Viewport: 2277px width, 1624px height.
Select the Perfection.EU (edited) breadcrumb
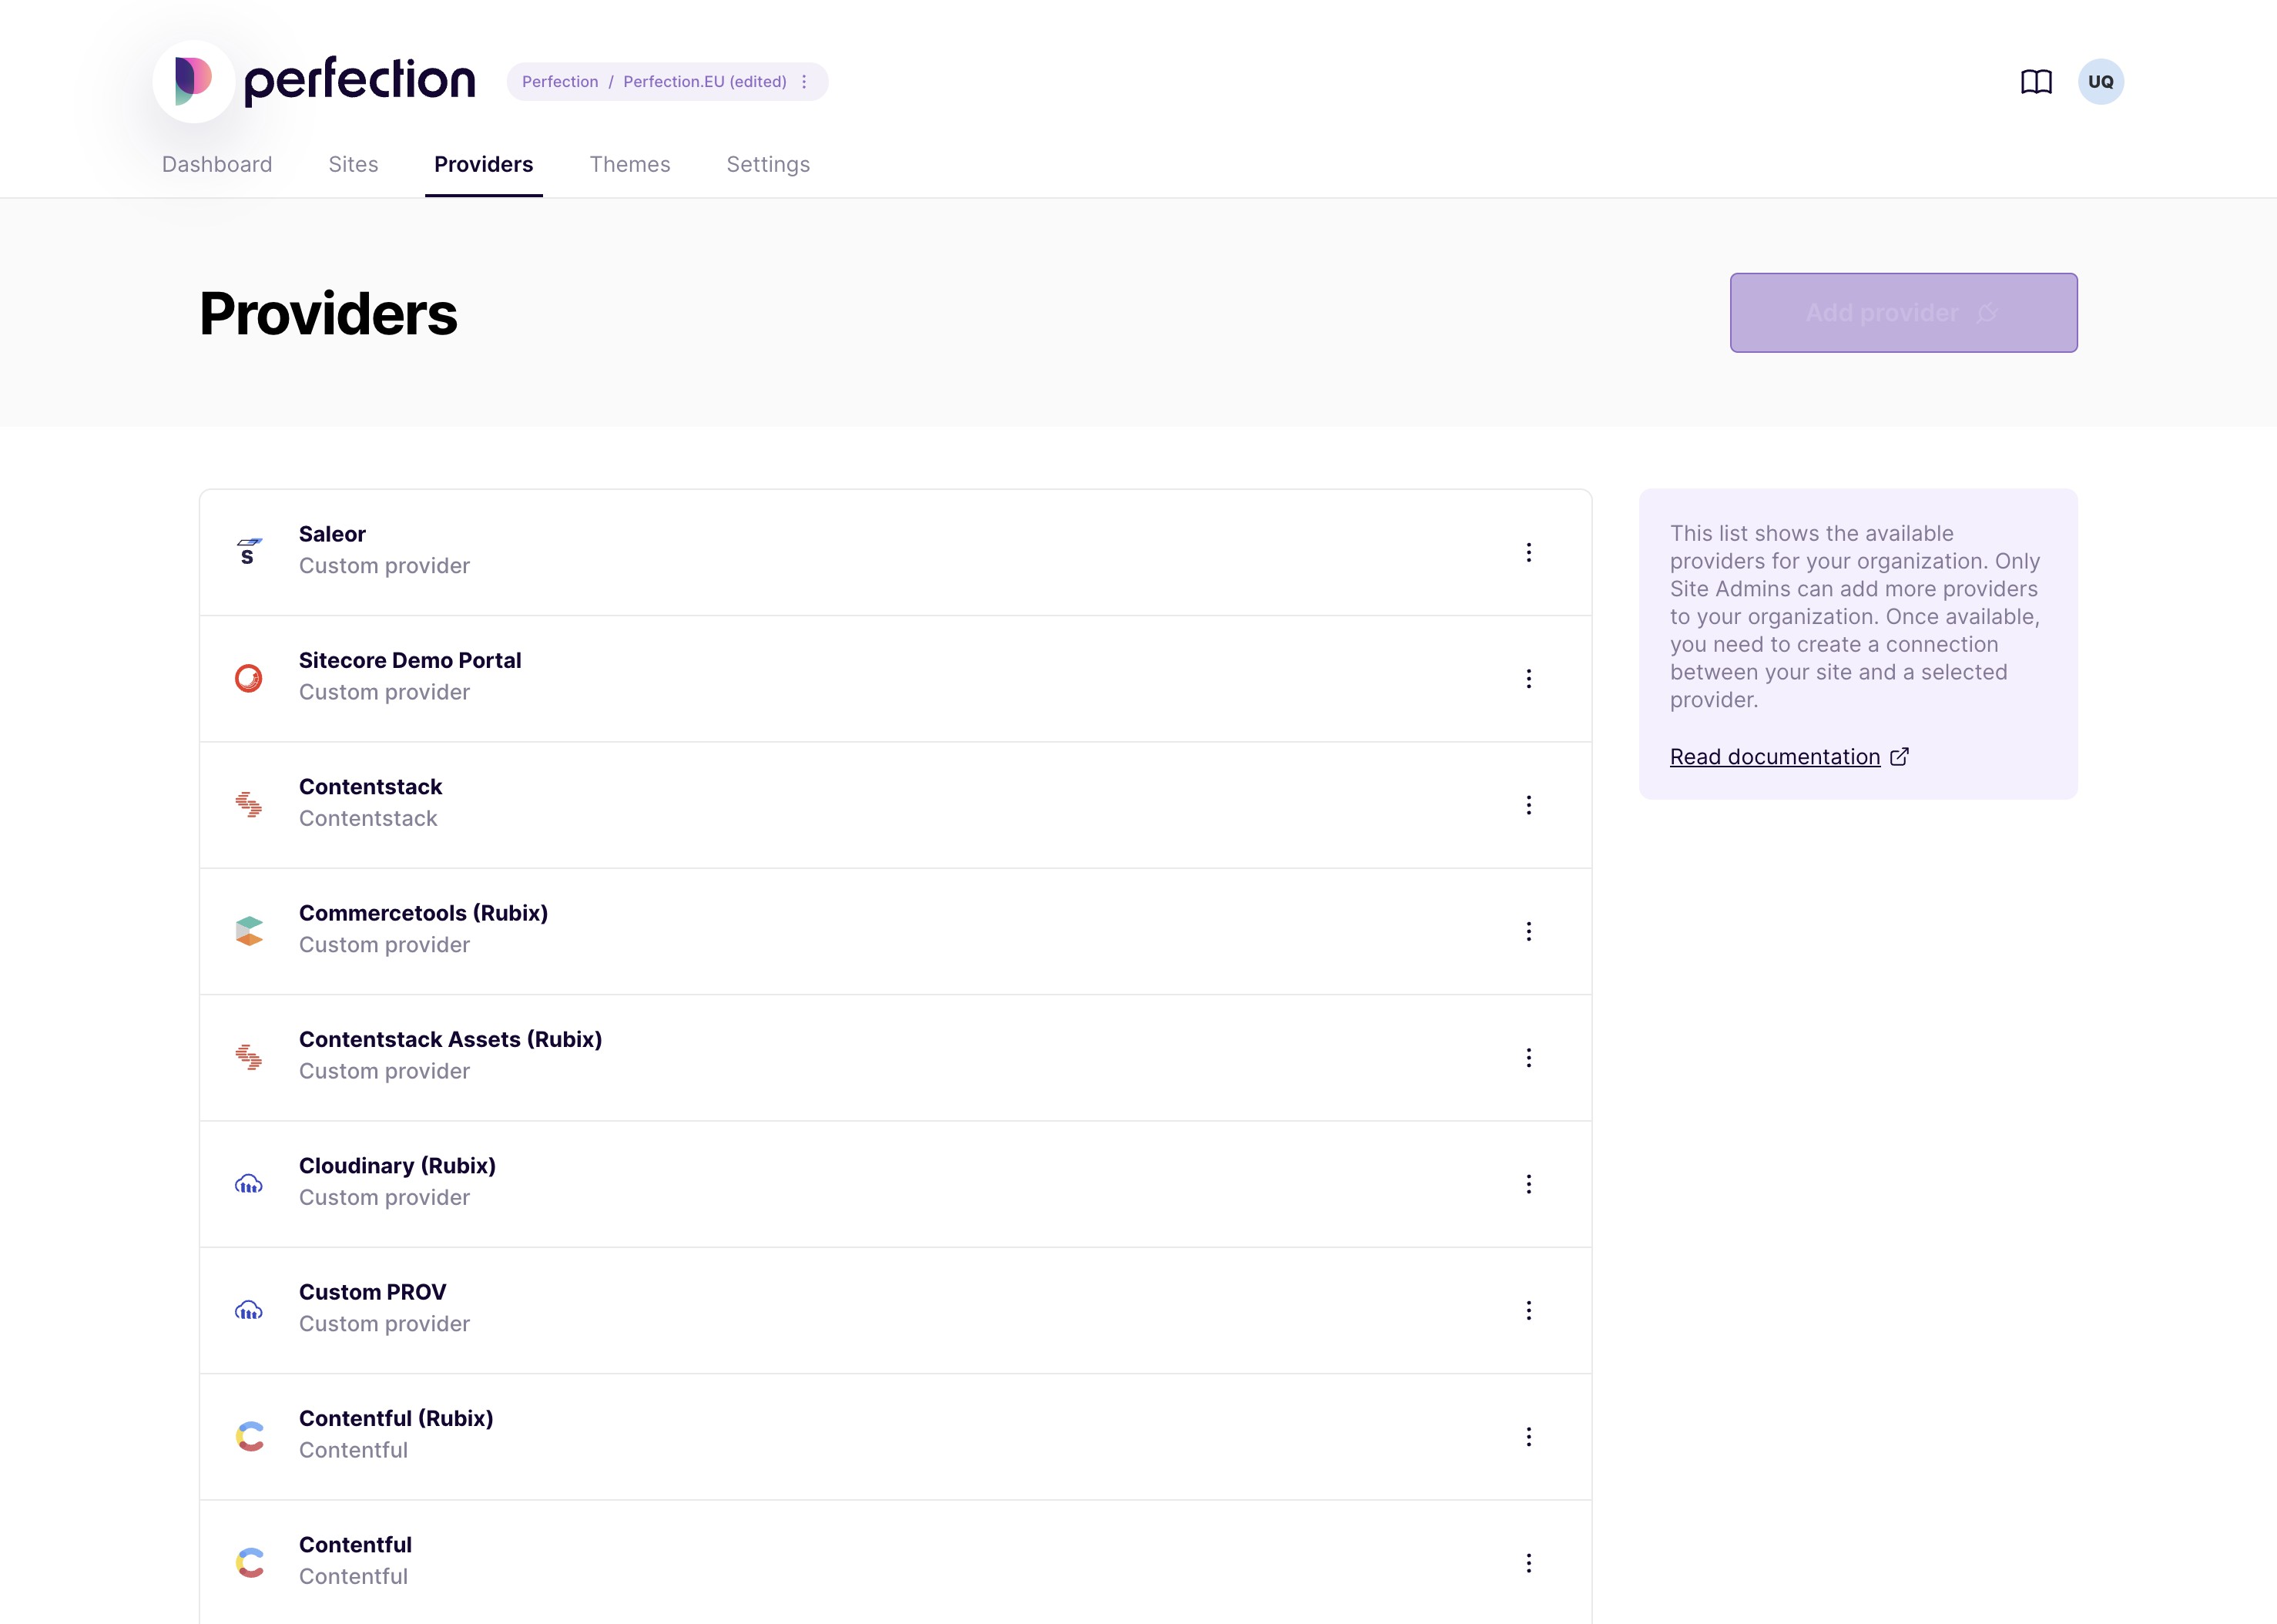(x=704, y=82)
